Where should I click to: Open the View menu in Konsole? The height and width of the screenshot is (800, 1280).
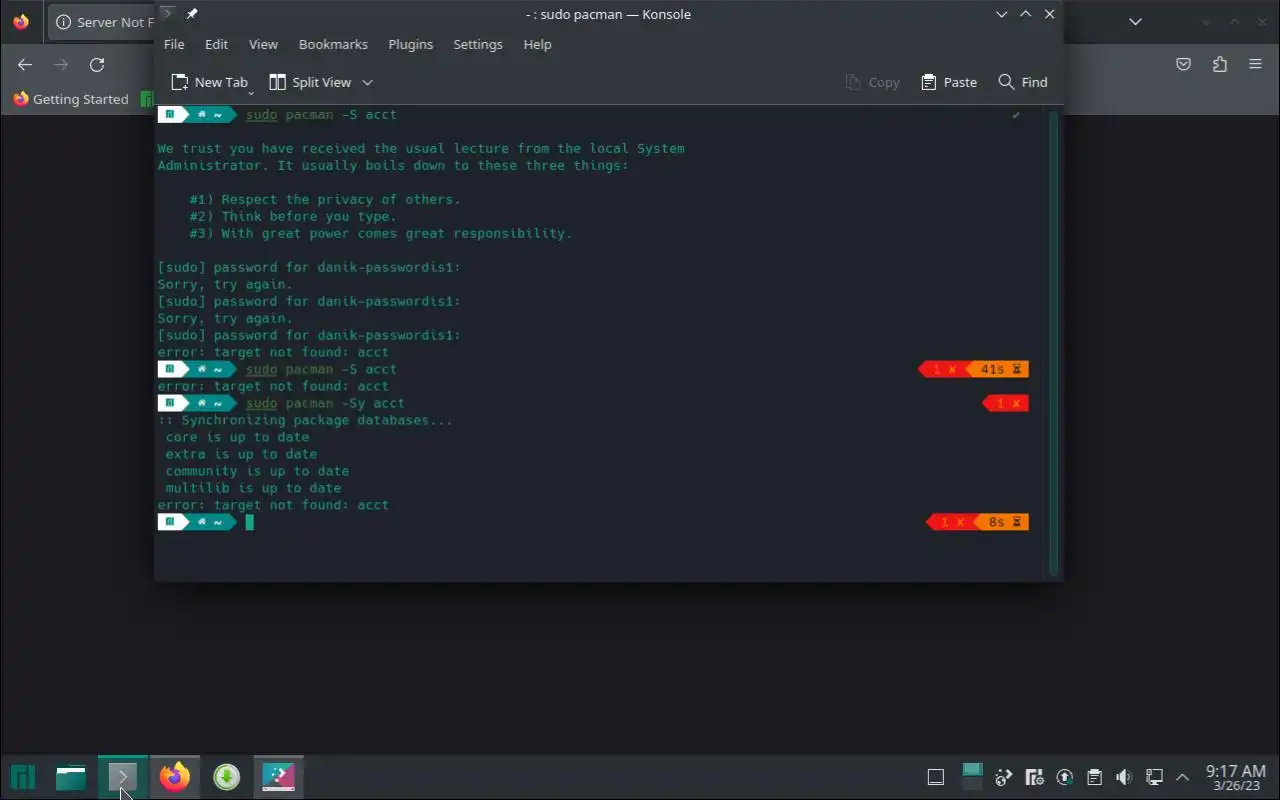(x=263, y=44)
